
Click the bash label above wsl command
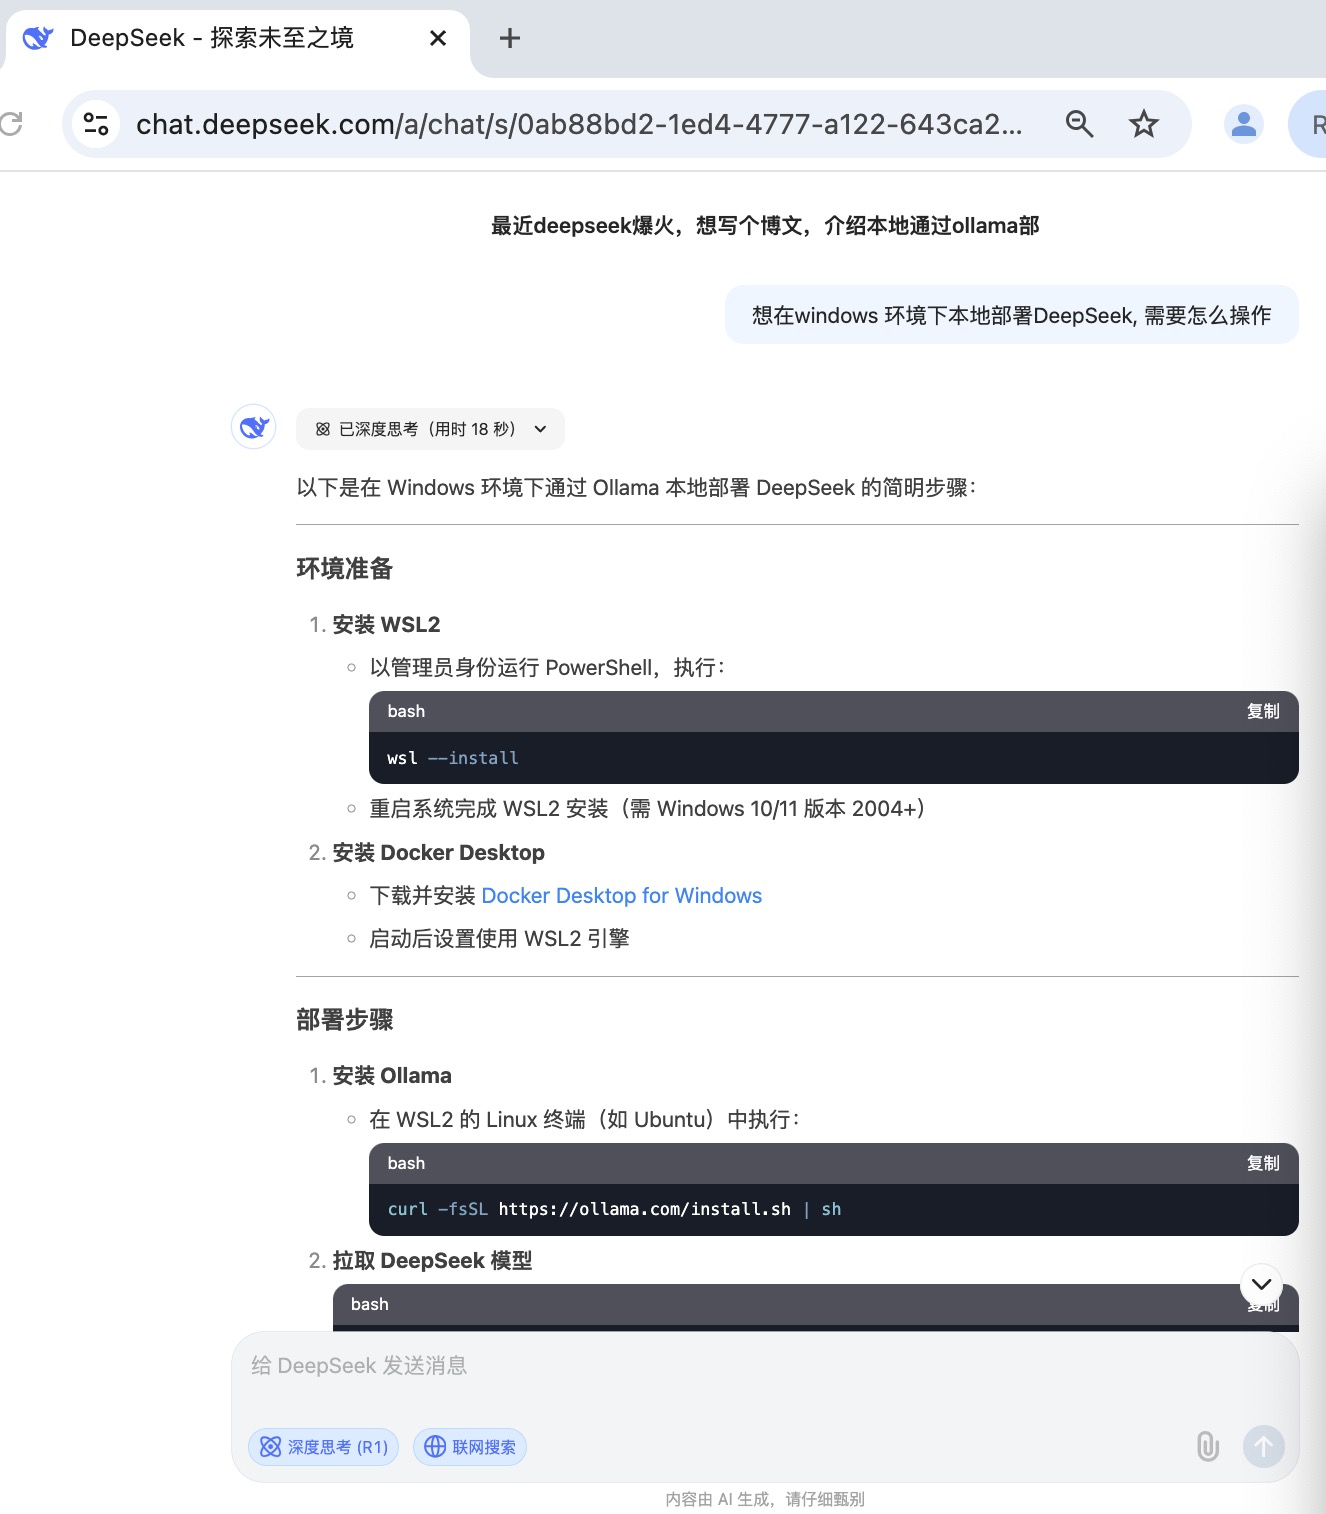pyautogui.click(x=406, y=711)
